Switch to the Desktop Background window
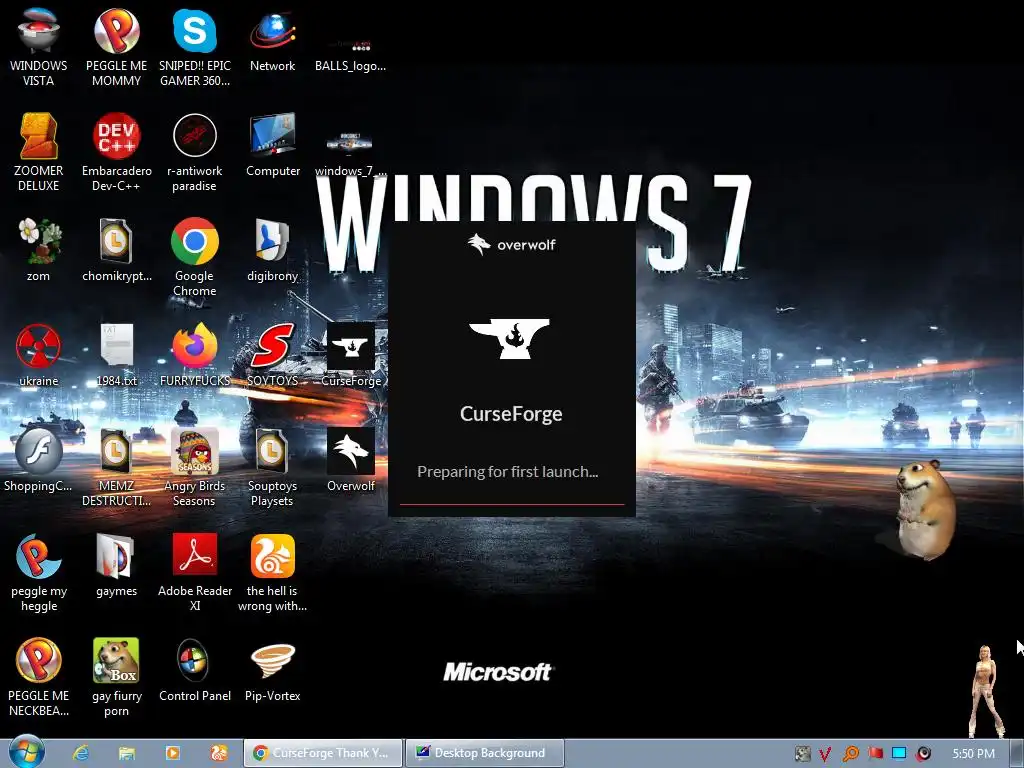 [x=485, y=753]
